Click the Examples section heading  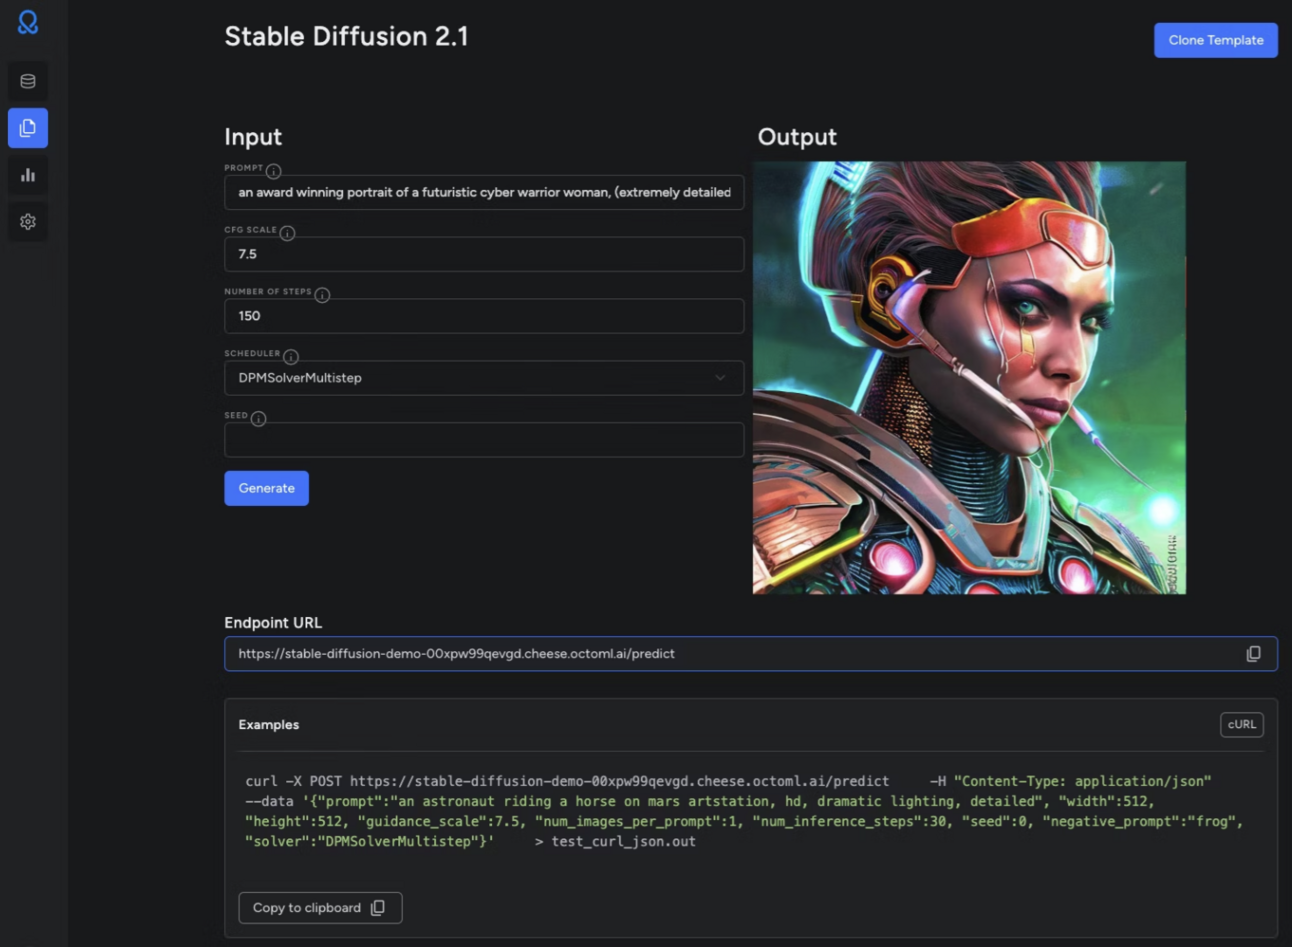[x=269, y=725]
